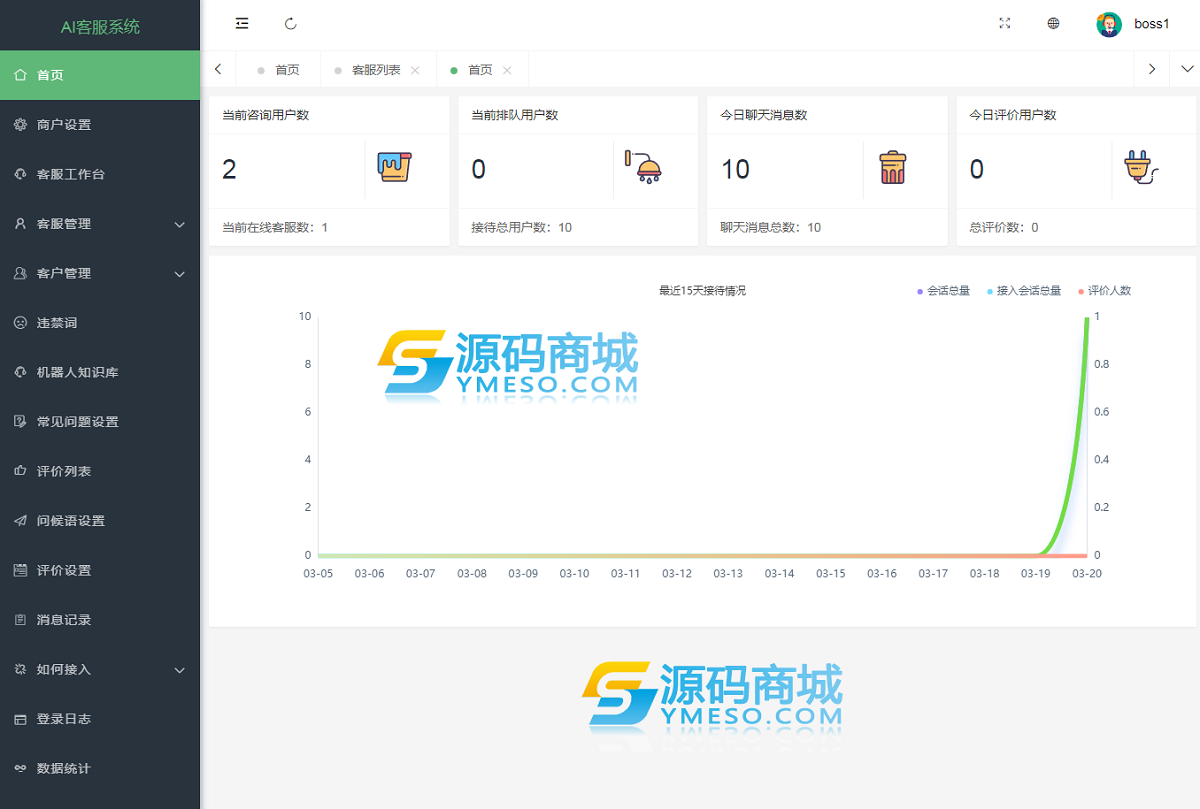Viewport: 1200px width, 809px height.
Task: Click the edit icon beside 常见问题设置
Action: click(20, 422)
